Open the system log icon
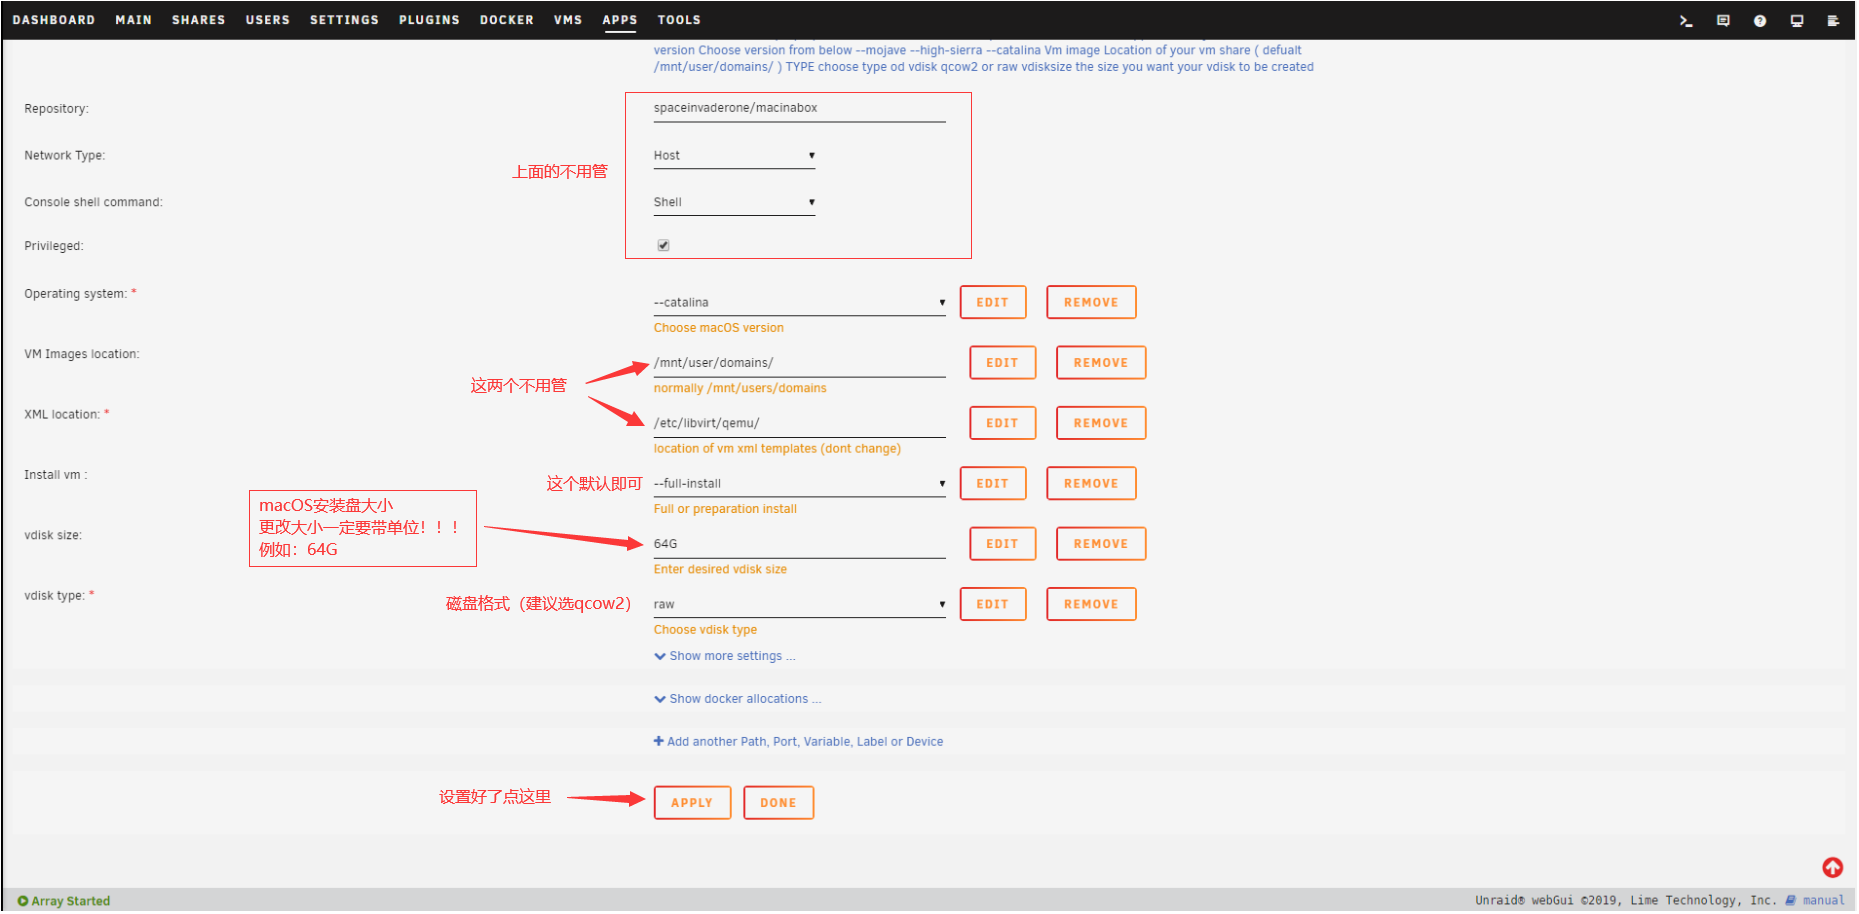The width and height of the screenshot is (1859, 914). tap(1833, 21)
